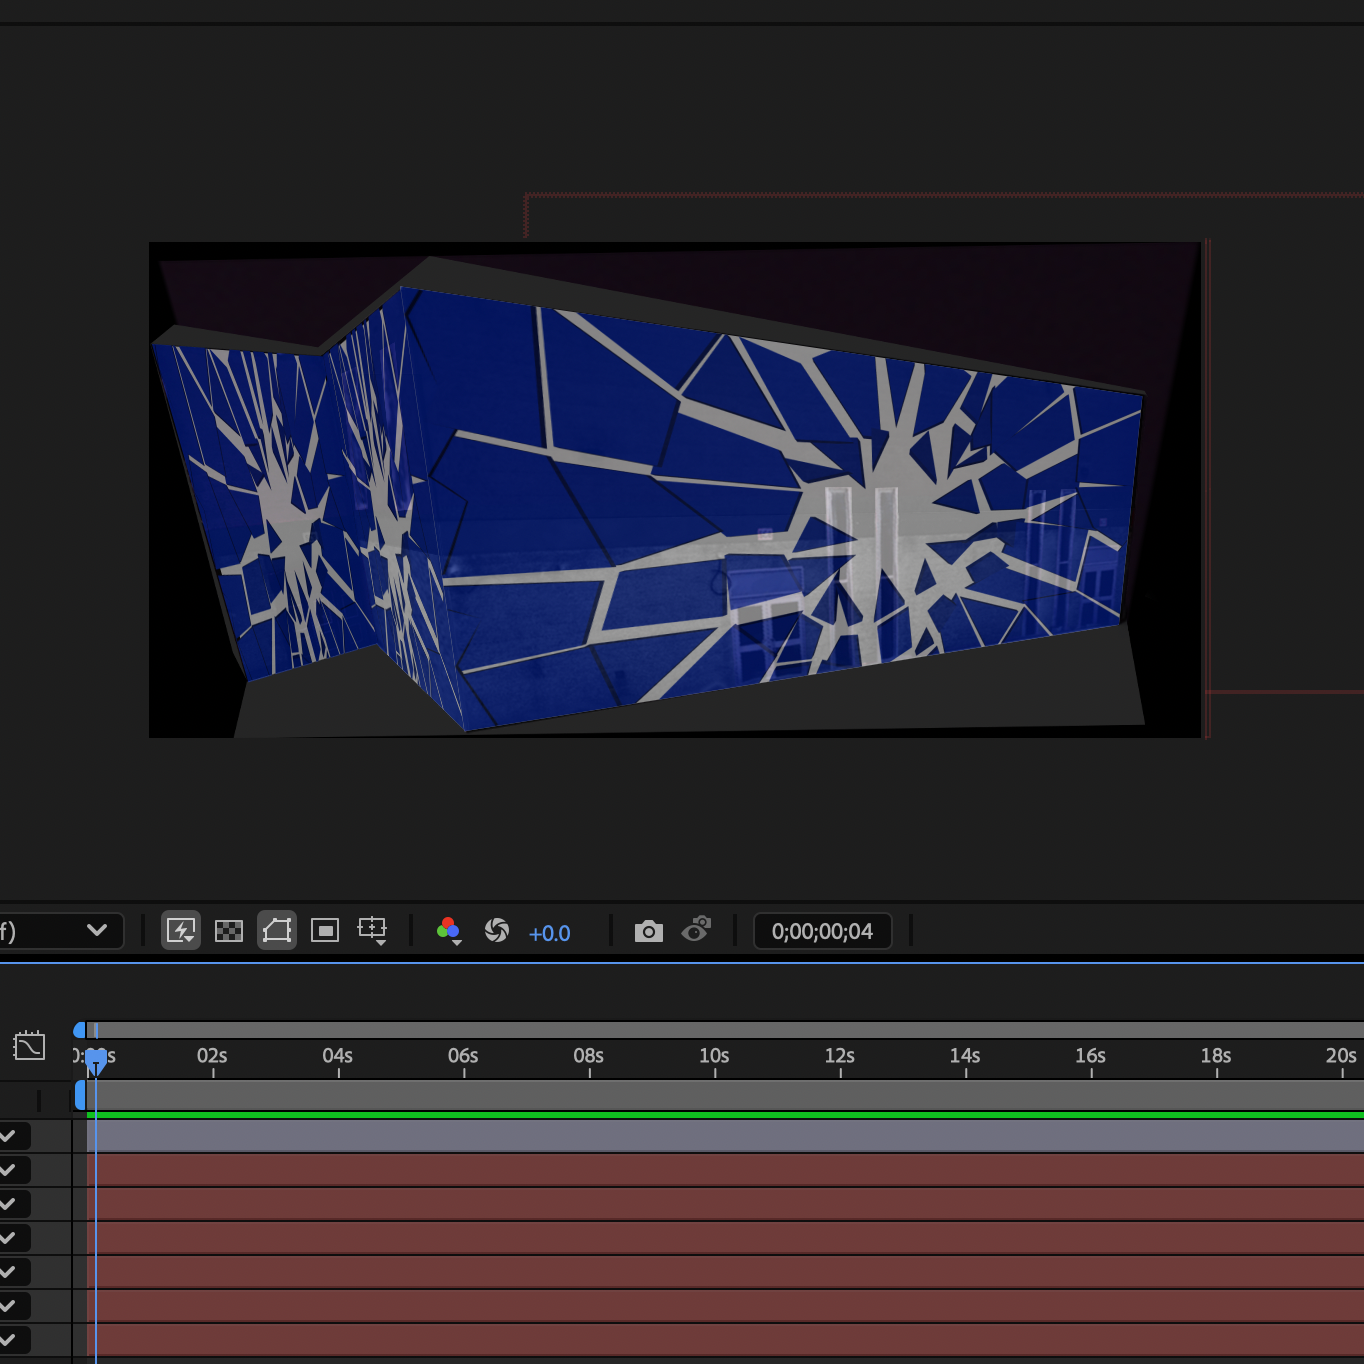This screenshot has width=1364, height=1364.
Task: Take a snapshot with the camera icon
Action: click(x=648, y=931)
